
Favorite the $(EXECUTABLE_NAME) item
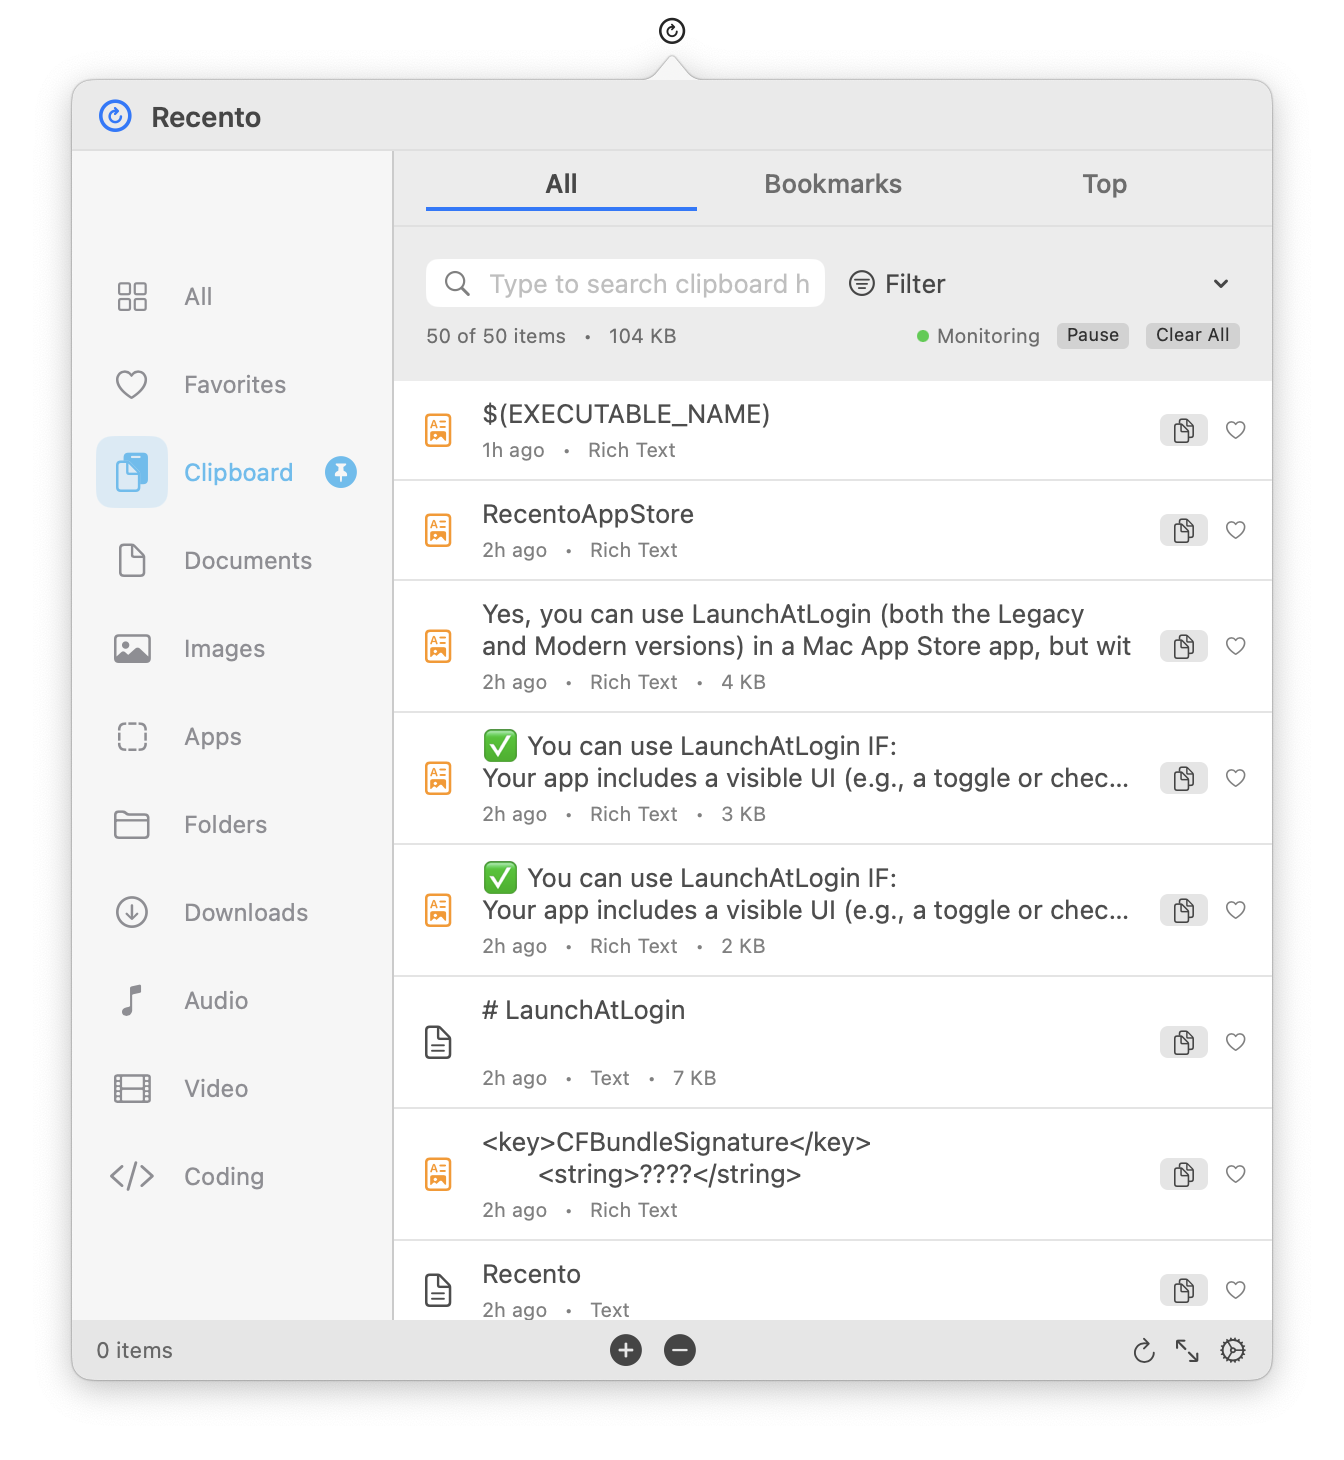(1235, 430)
